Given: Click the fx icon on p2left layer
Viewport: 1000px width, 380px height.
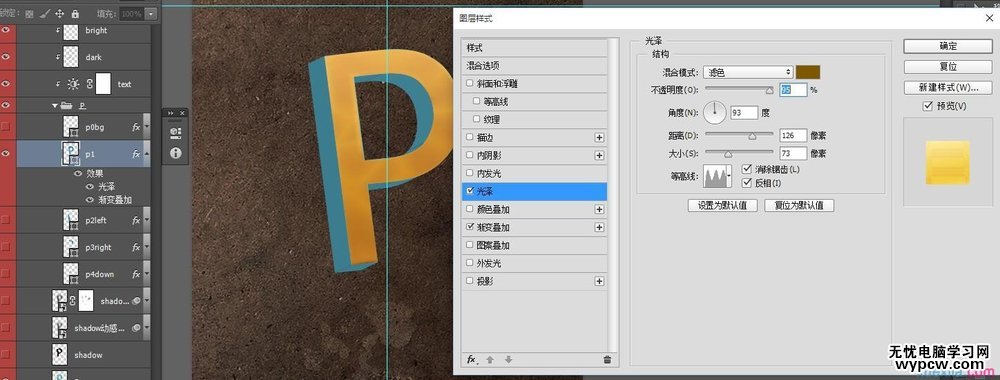Looking at the screenshot, I should pyautogui.click(x=136, y=220).
